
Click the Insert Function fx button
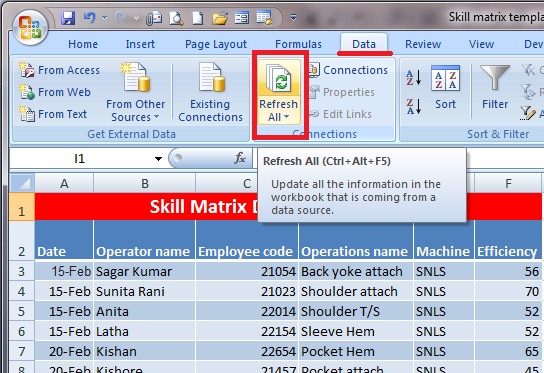(x=240, y=159)
